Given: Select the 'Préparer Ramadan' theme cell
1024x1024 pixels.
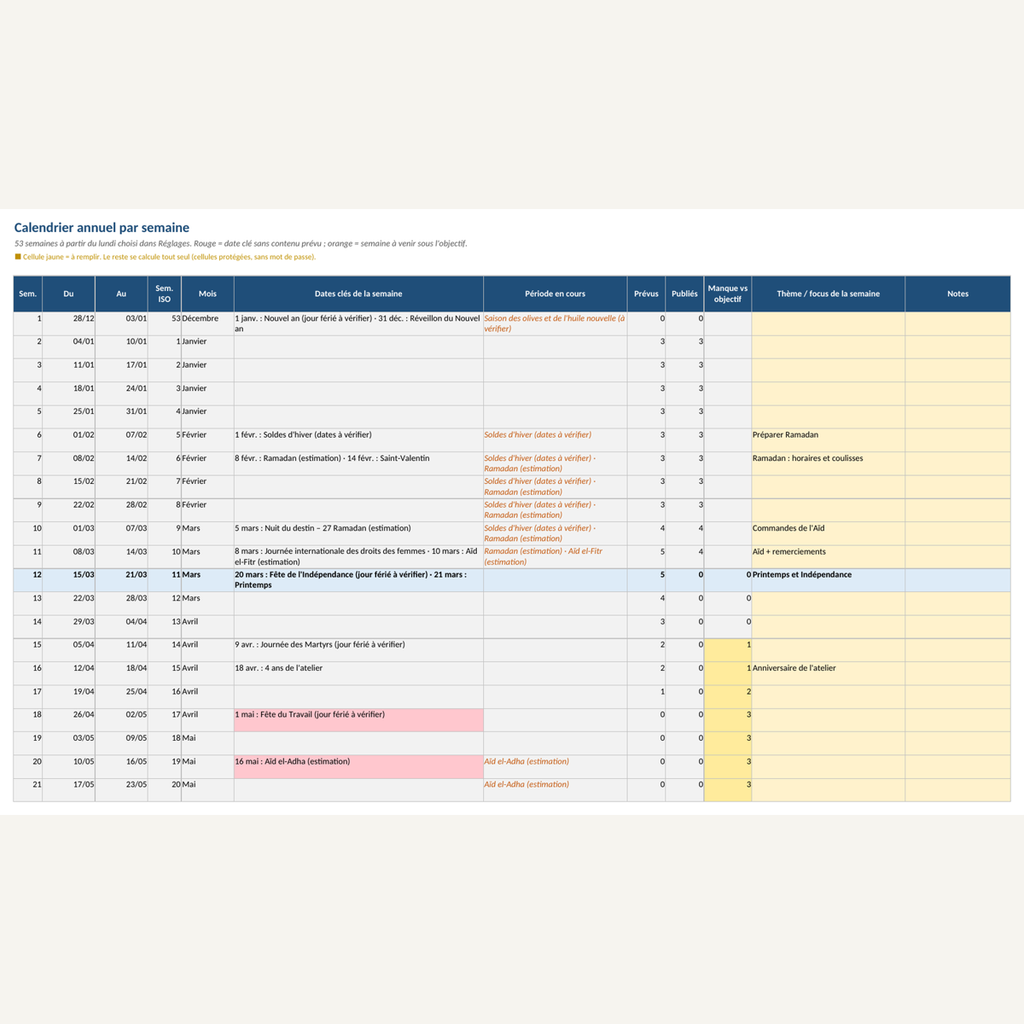Looking at the screenshot, I should click(x=828, y=440).
